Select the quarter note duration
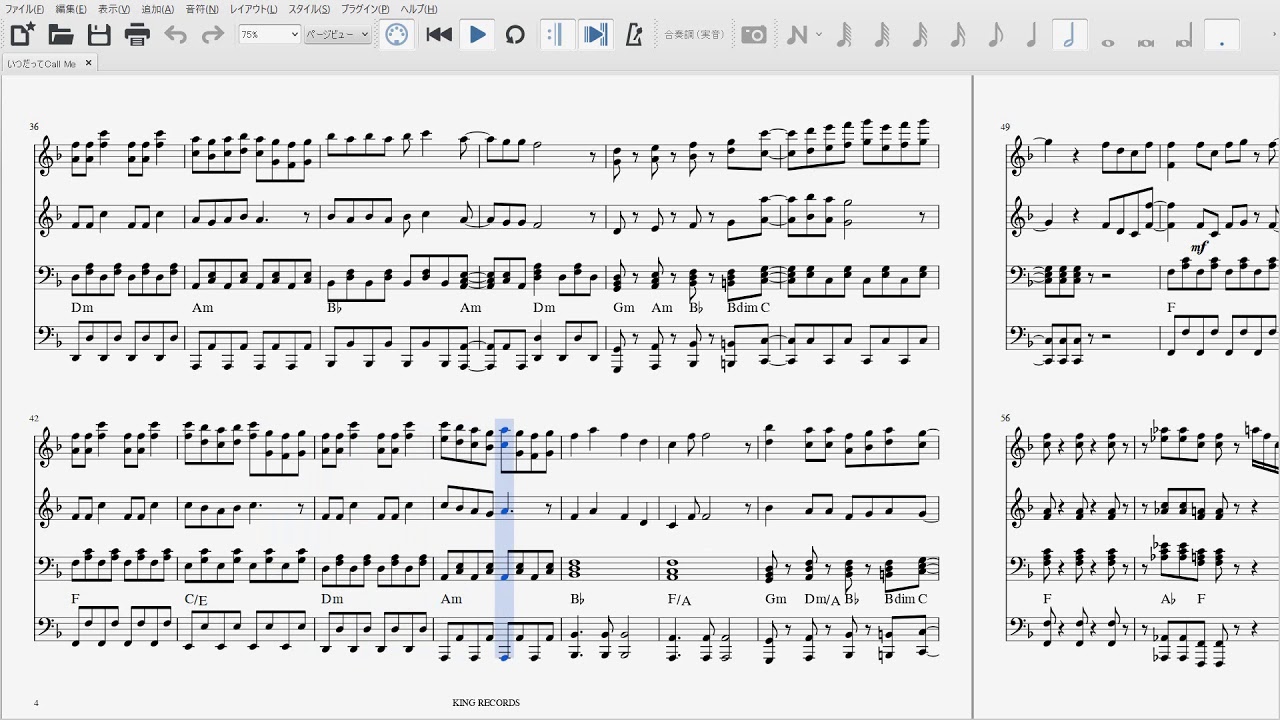The height and width of the screenshot is (720, 1280). (x=1032, y=35)
